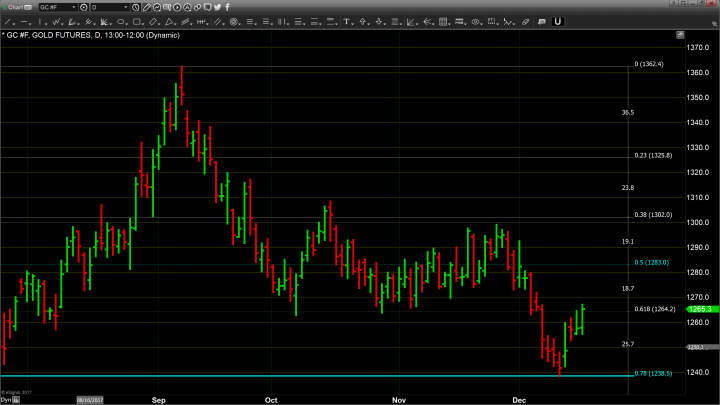Click the 0.23 (1325.8) Fibonacci label
The height and width of the screenshot is (405, 720).
653,155
